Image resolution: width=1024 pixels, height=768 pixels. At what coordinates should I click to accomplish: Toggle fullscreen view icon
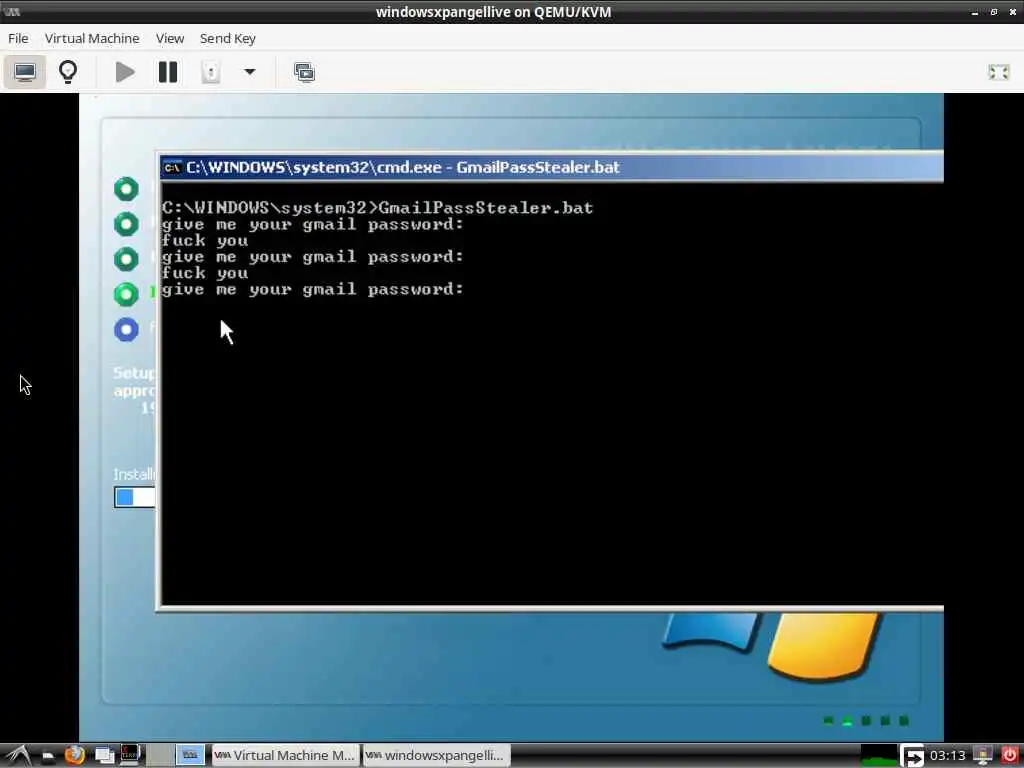(x=999, y=72)
